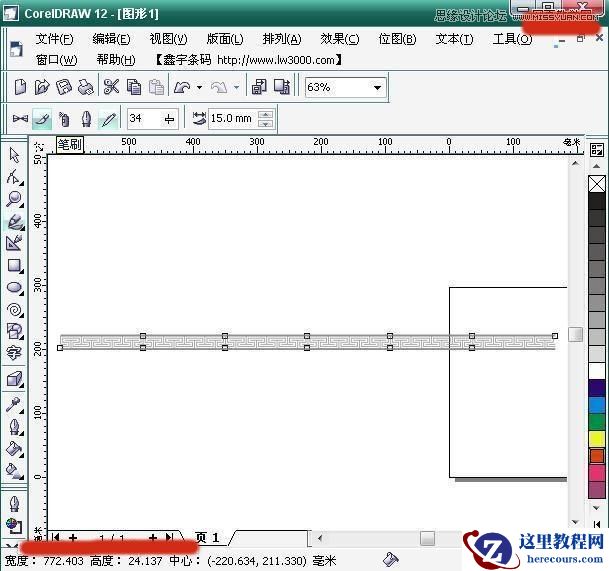Open the 编辑(E) menu
This screenshot has width=609, height=571.
(111, 39)
